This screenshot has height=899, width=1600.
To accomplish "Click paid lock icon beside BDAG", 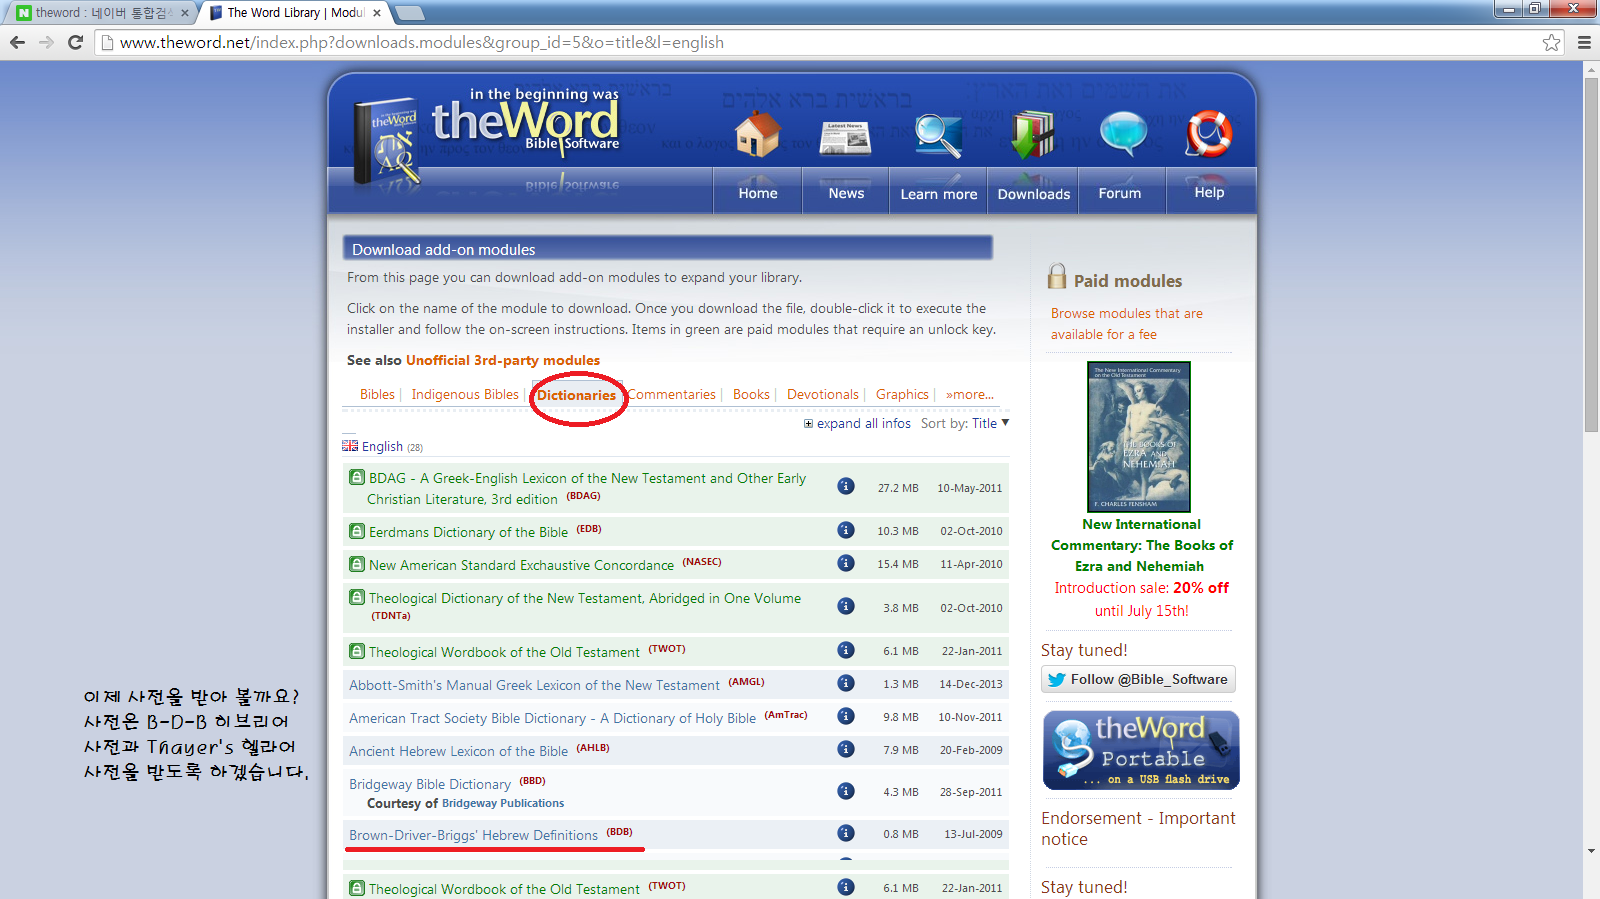I will (x=357, y=477).
